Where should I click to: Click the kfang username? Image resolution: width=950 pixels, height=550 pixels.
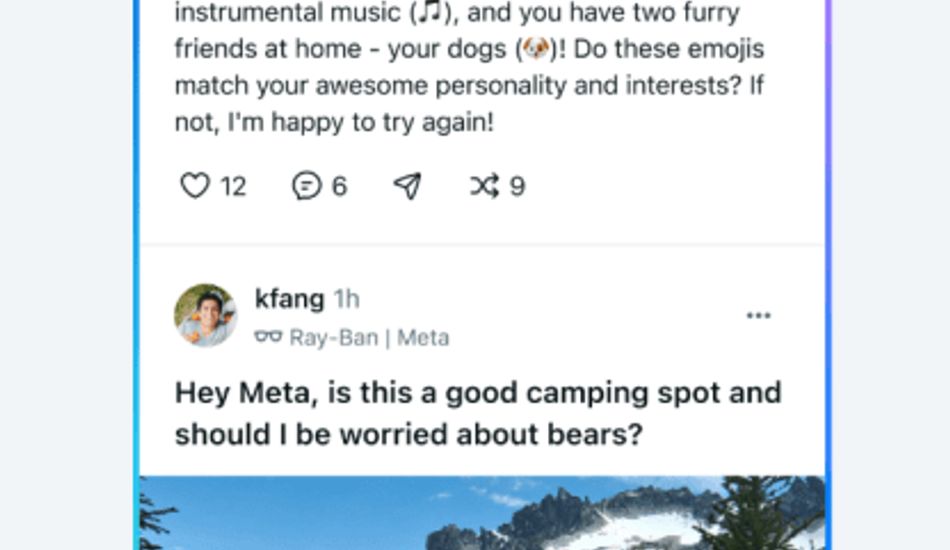tap(289, 299)
